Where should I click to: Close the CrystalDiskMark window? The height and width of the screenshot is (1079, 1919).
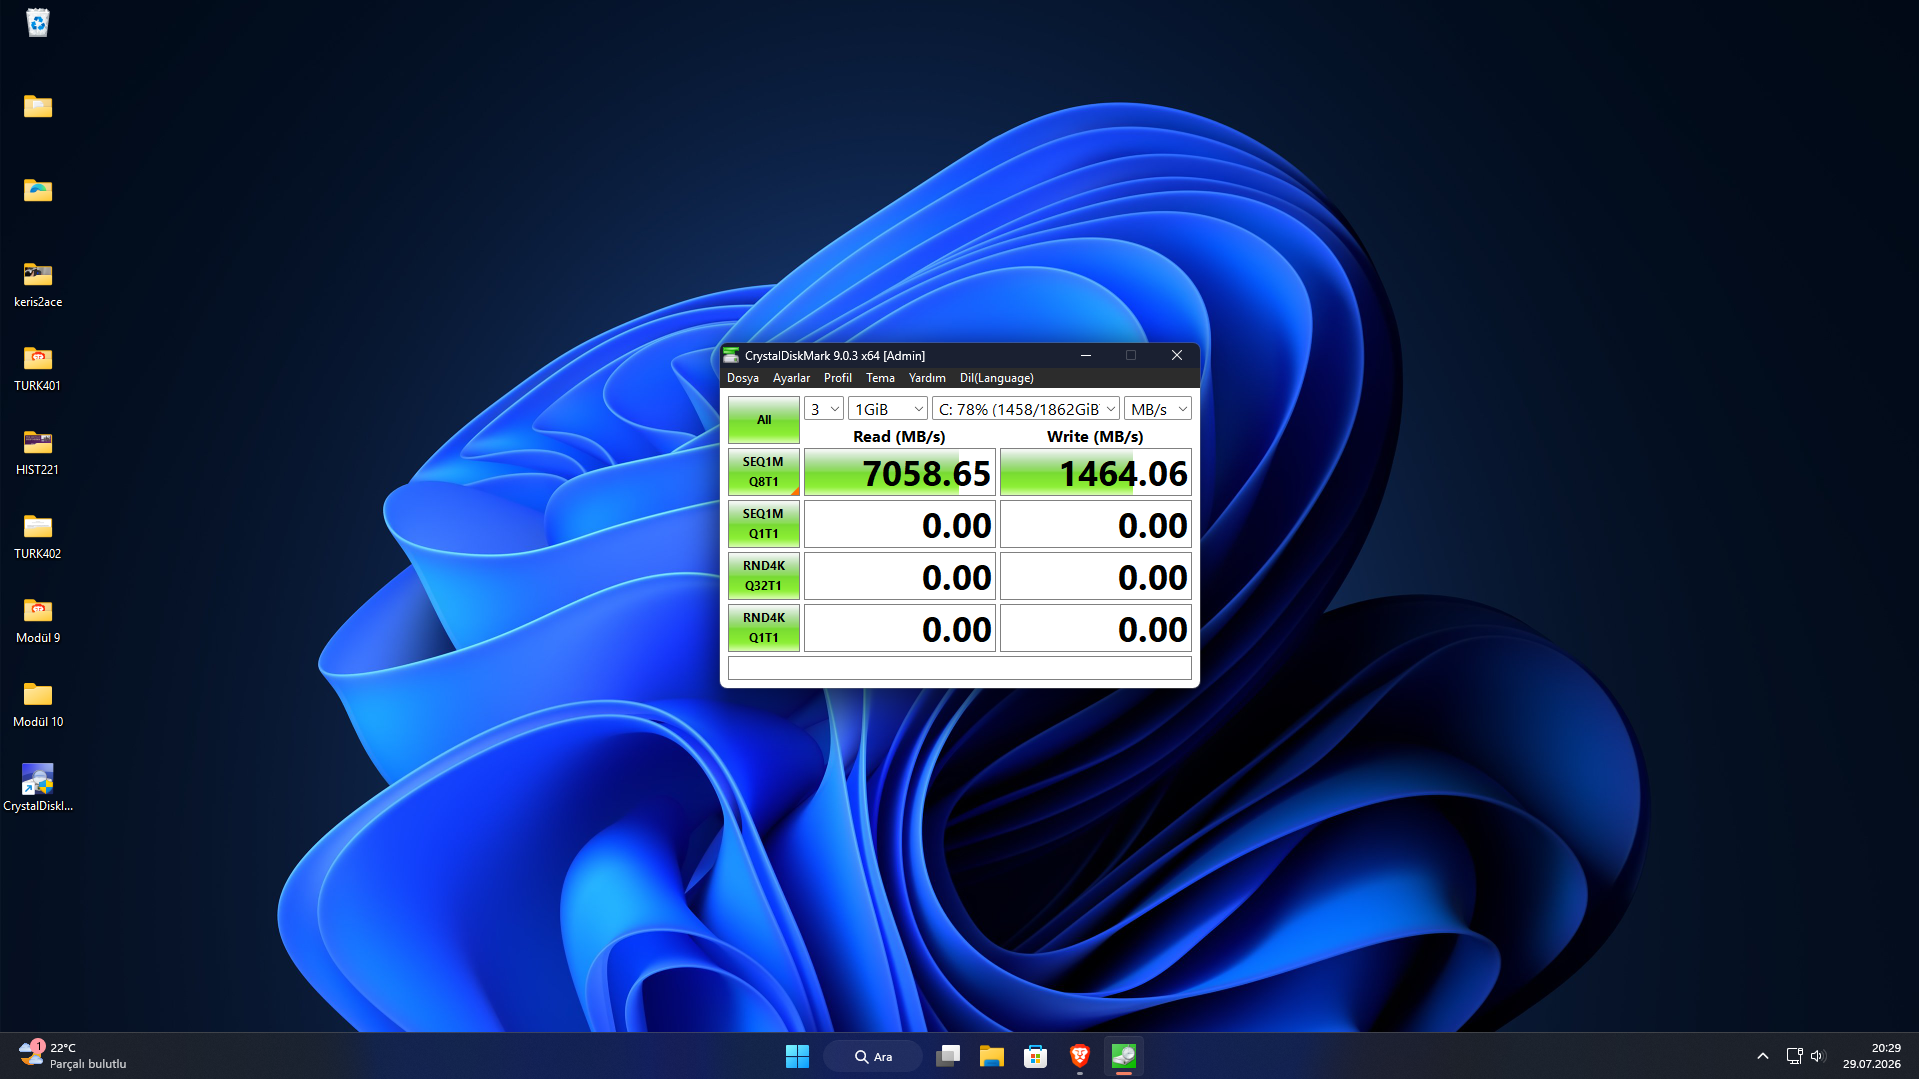click(x=1177, y=355)
